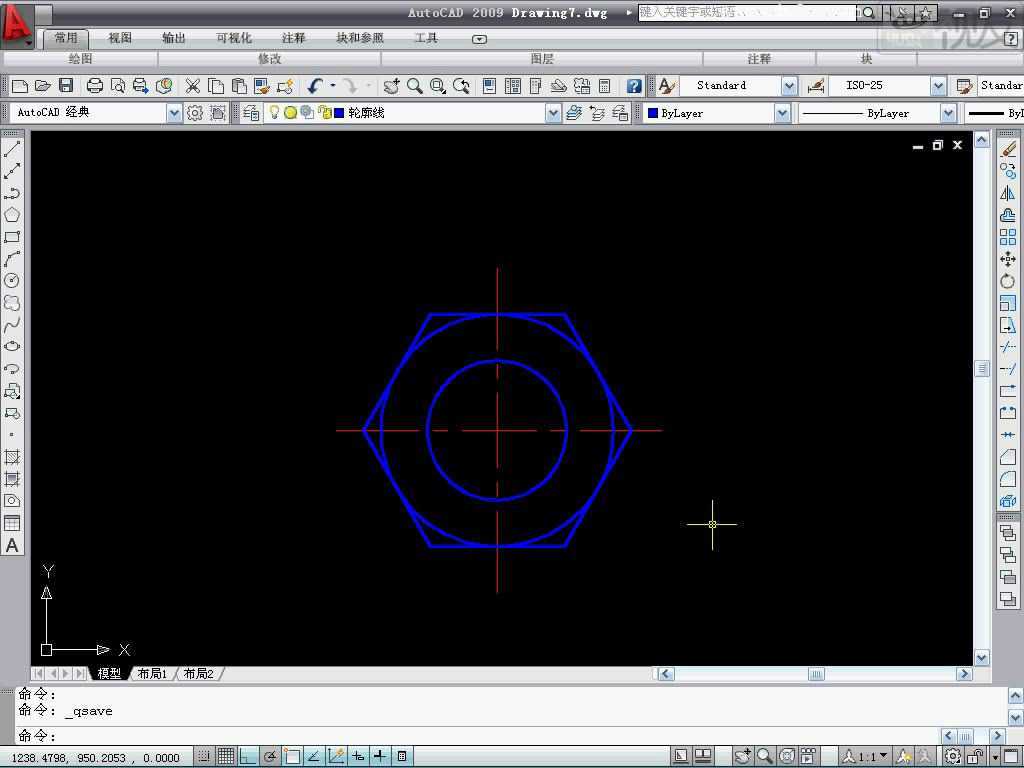1024x768 pixels.
Task: Select the Move tool
Action: [1008, 259]
